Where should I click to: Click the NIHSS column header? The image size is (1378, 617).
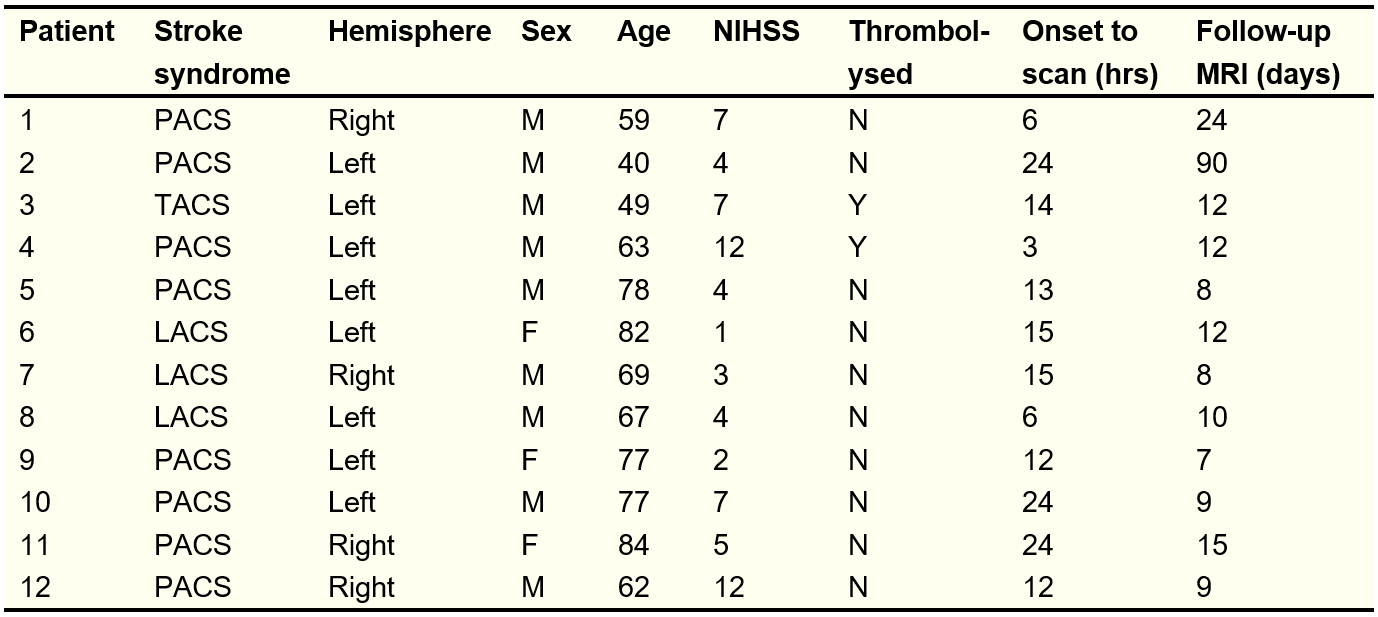point(756,32)
